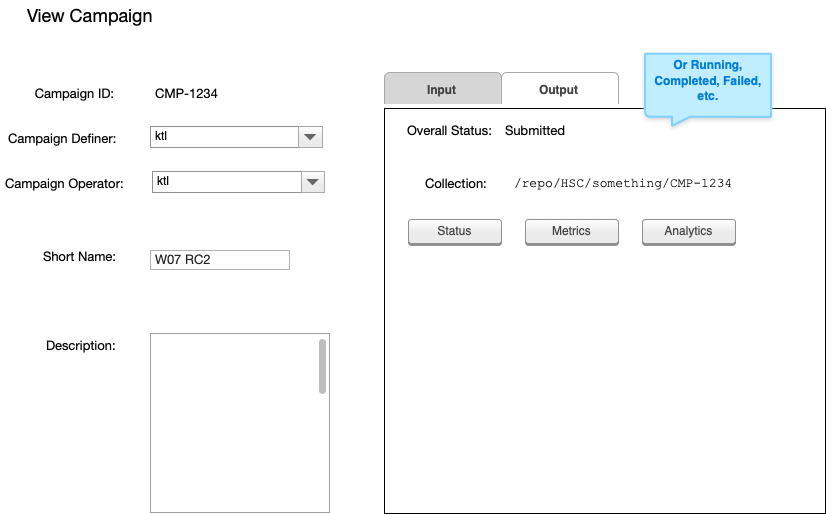
Task: Click the CMP-1234 campaign ID value
Action: tap(186, 94)
